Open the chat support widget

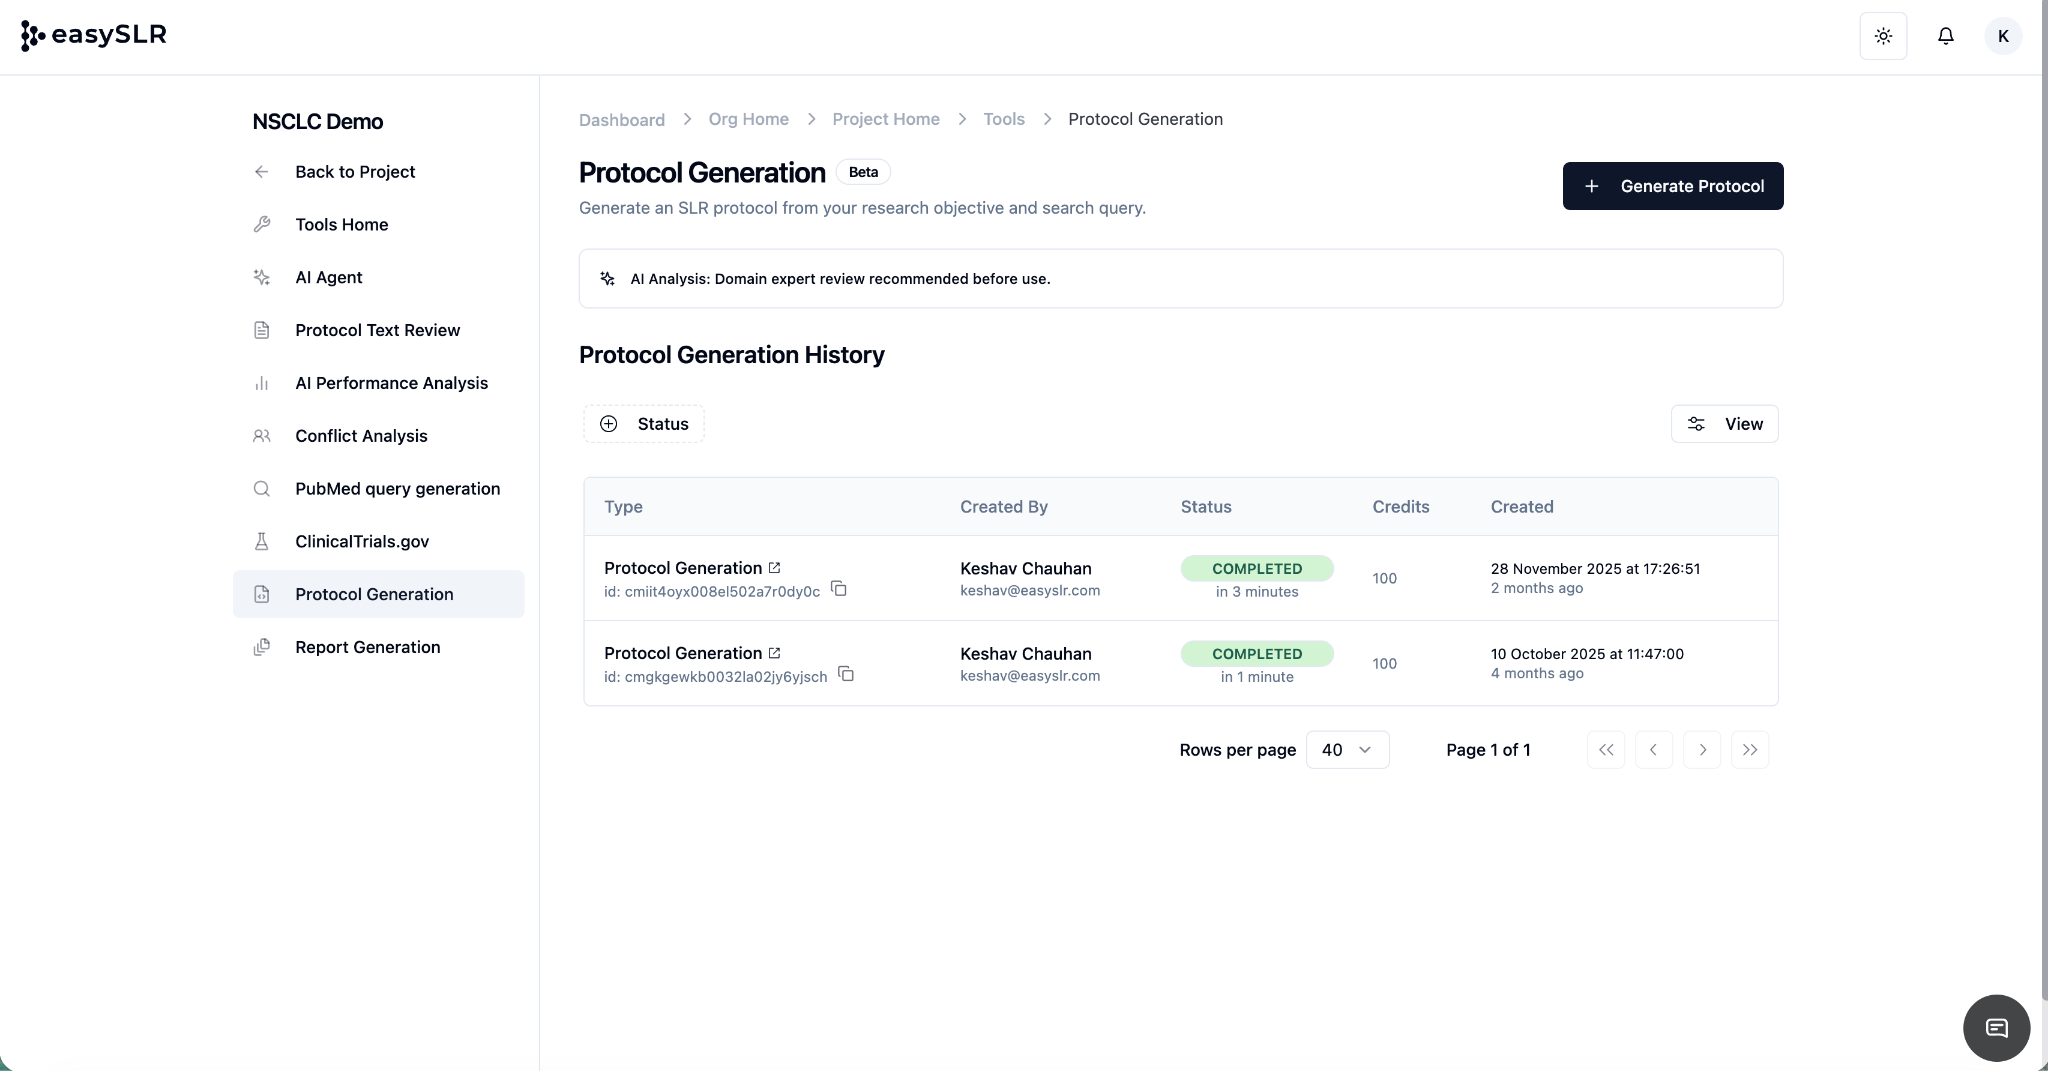tap(1996, 1028)
